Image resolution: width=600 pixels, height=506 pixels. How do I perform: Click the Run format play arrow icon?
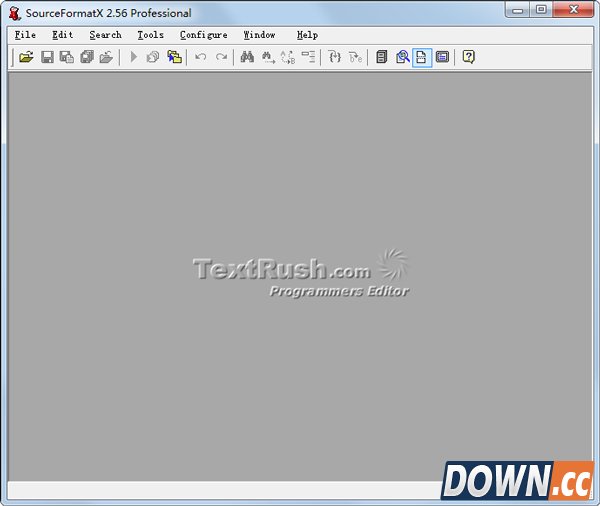point(134,57)
